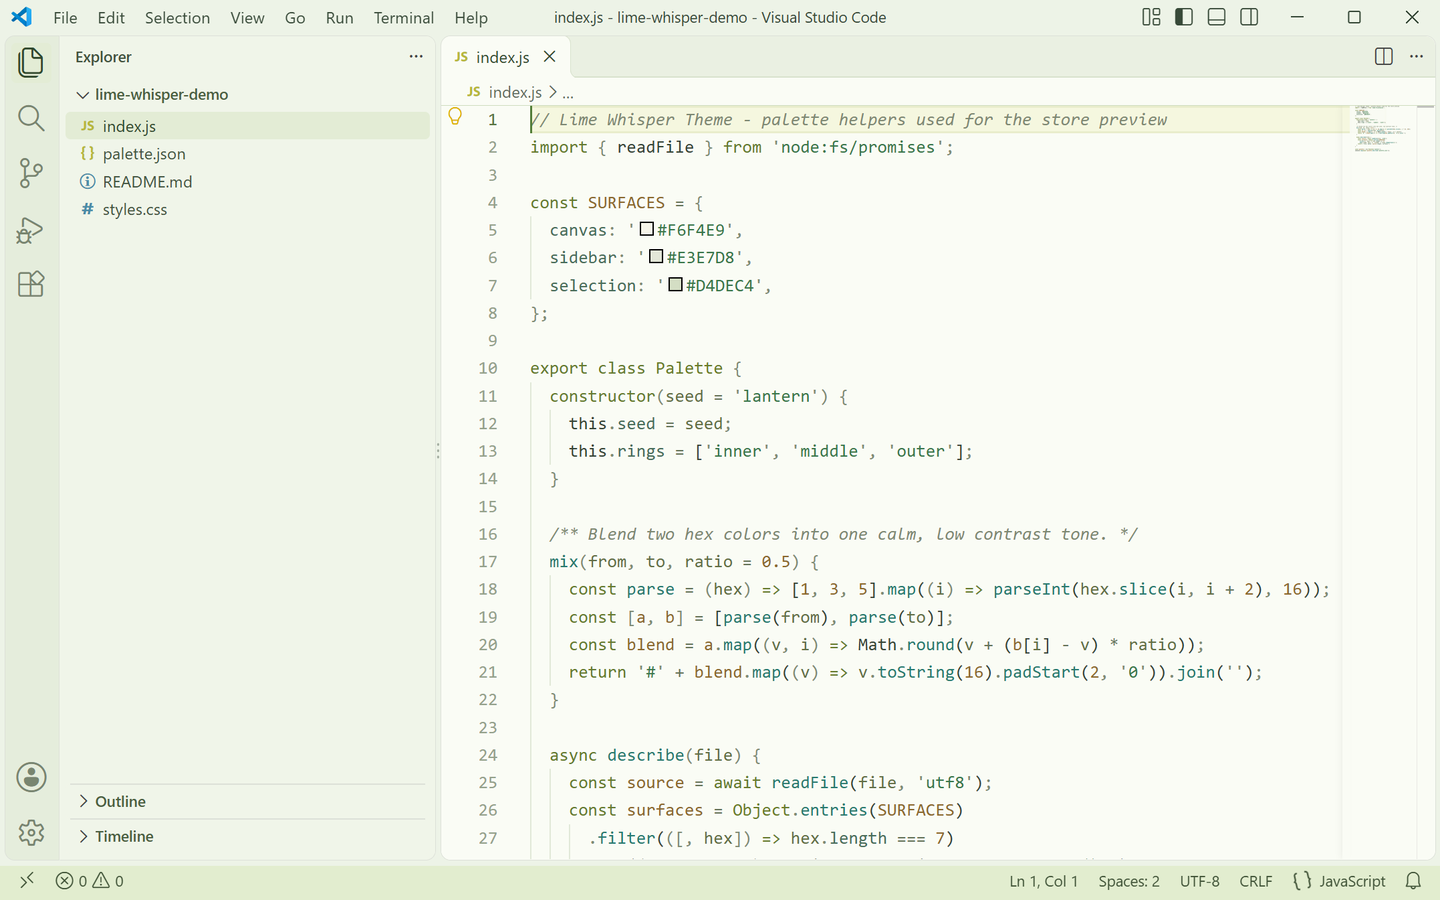Expand the Timeline section
The image size is (1440, 900).
click(x=250, y=837)
